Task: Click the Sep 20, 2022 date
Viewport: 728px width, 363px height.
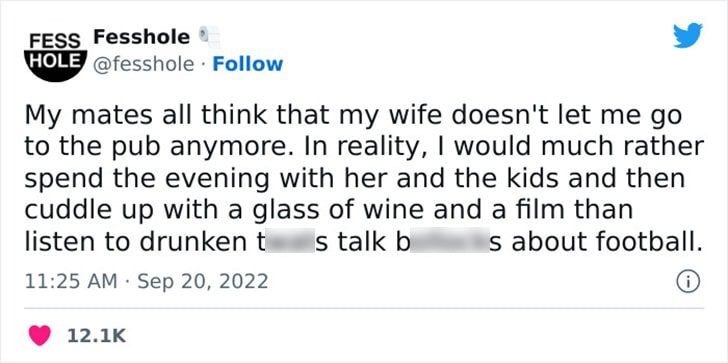Action: tap(202, 282)
